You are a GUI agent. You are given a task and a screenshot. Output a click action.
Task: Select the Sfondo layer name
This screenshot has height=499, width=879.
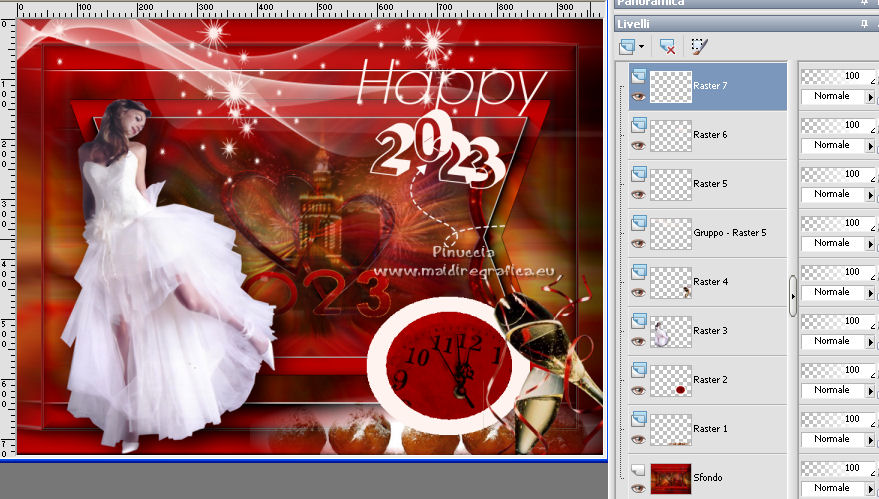point(707,478)
